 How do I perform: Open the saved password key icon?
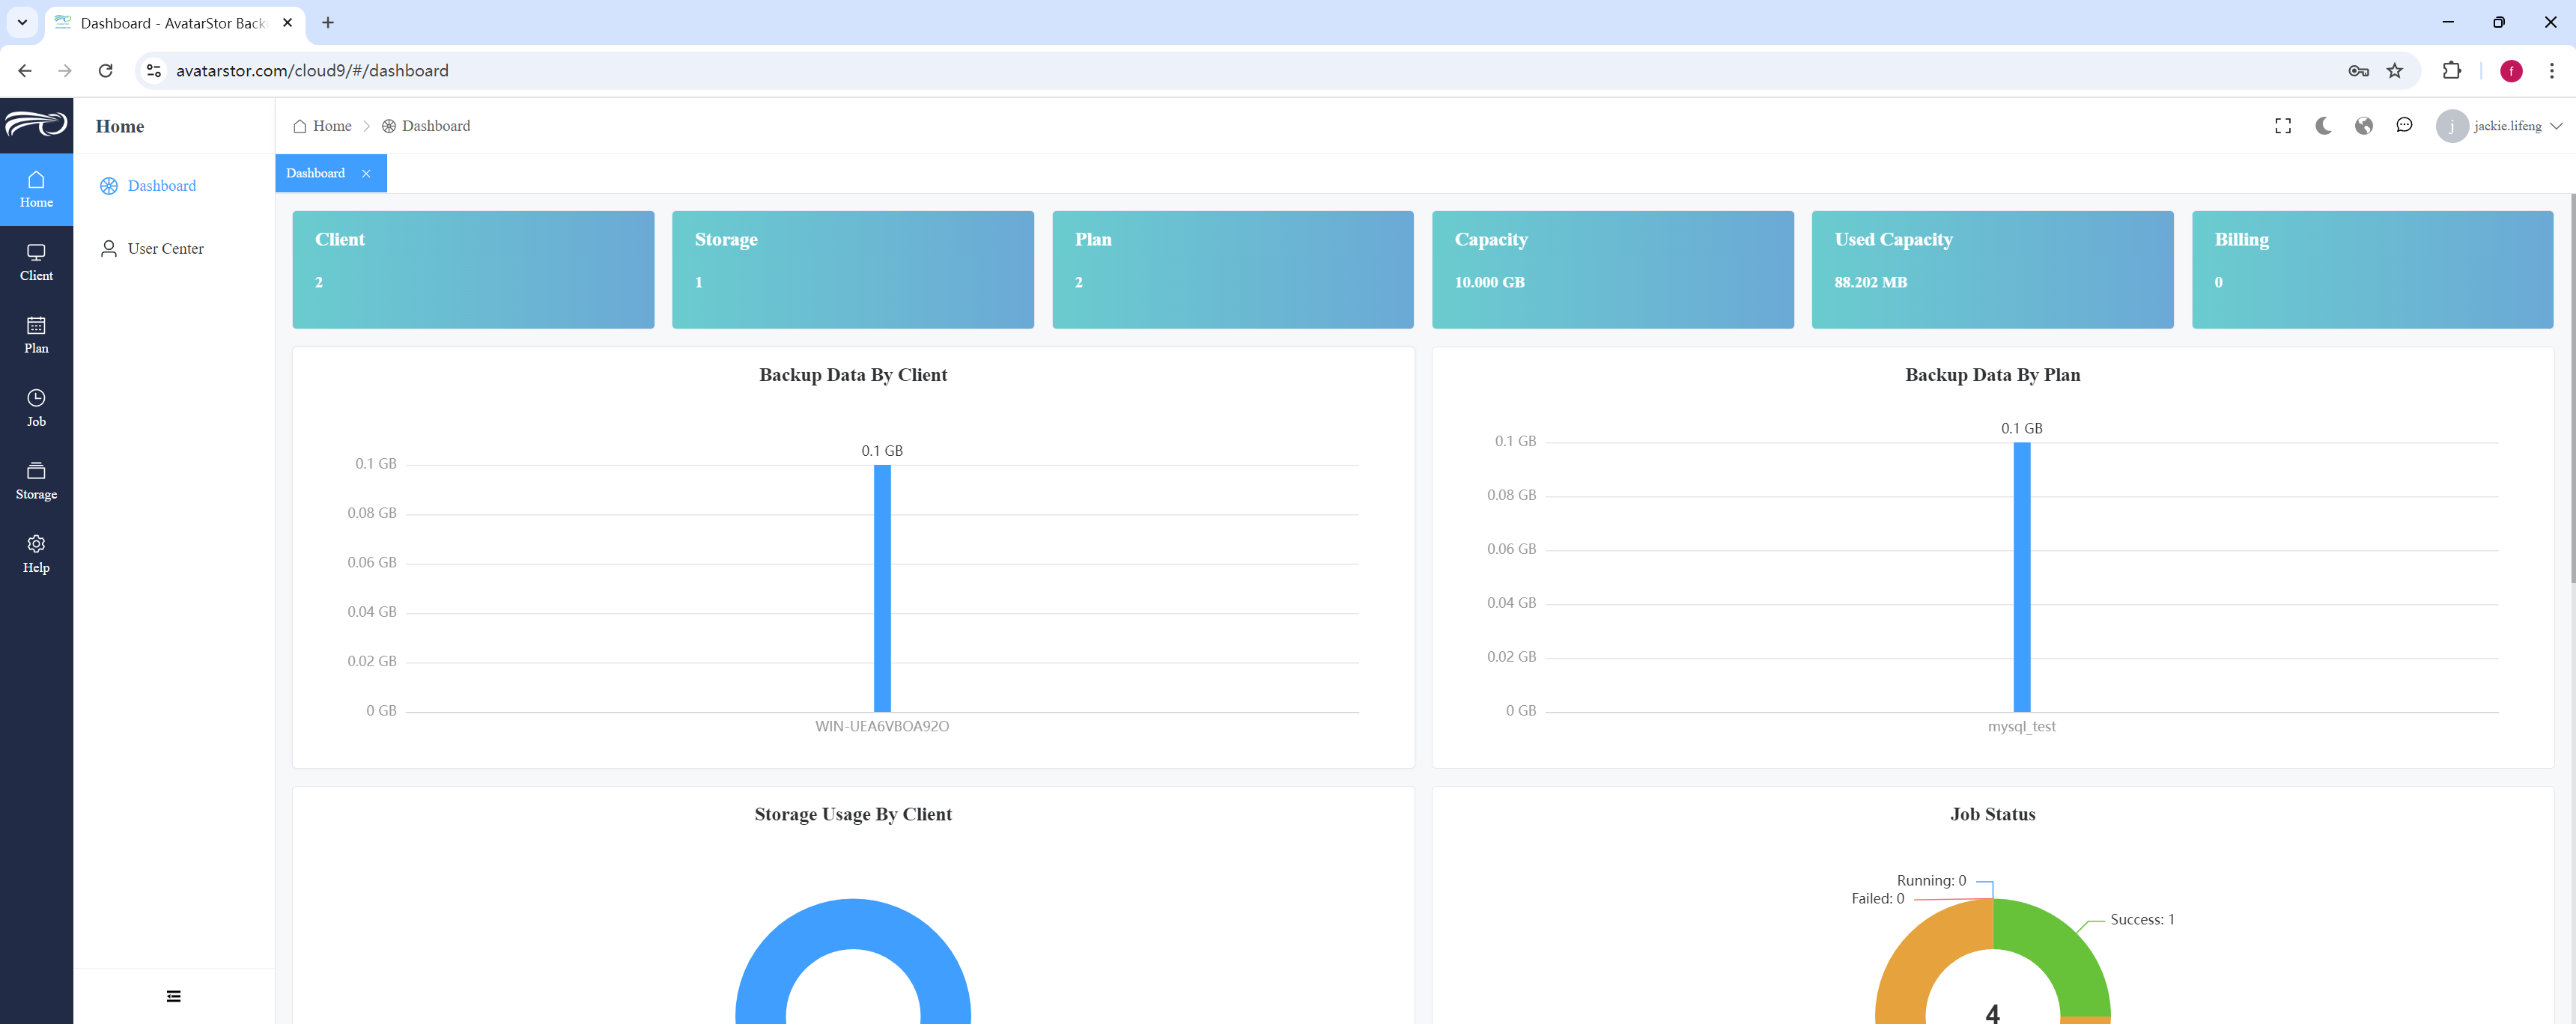click(x=2358, y=71)
